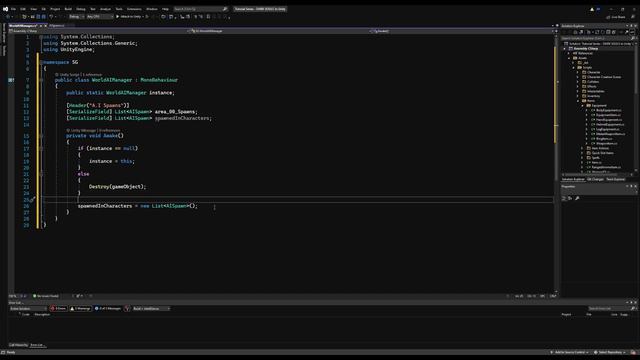
Task: Click the screwdriver quick actions icon on line 25
Action: 33,200
